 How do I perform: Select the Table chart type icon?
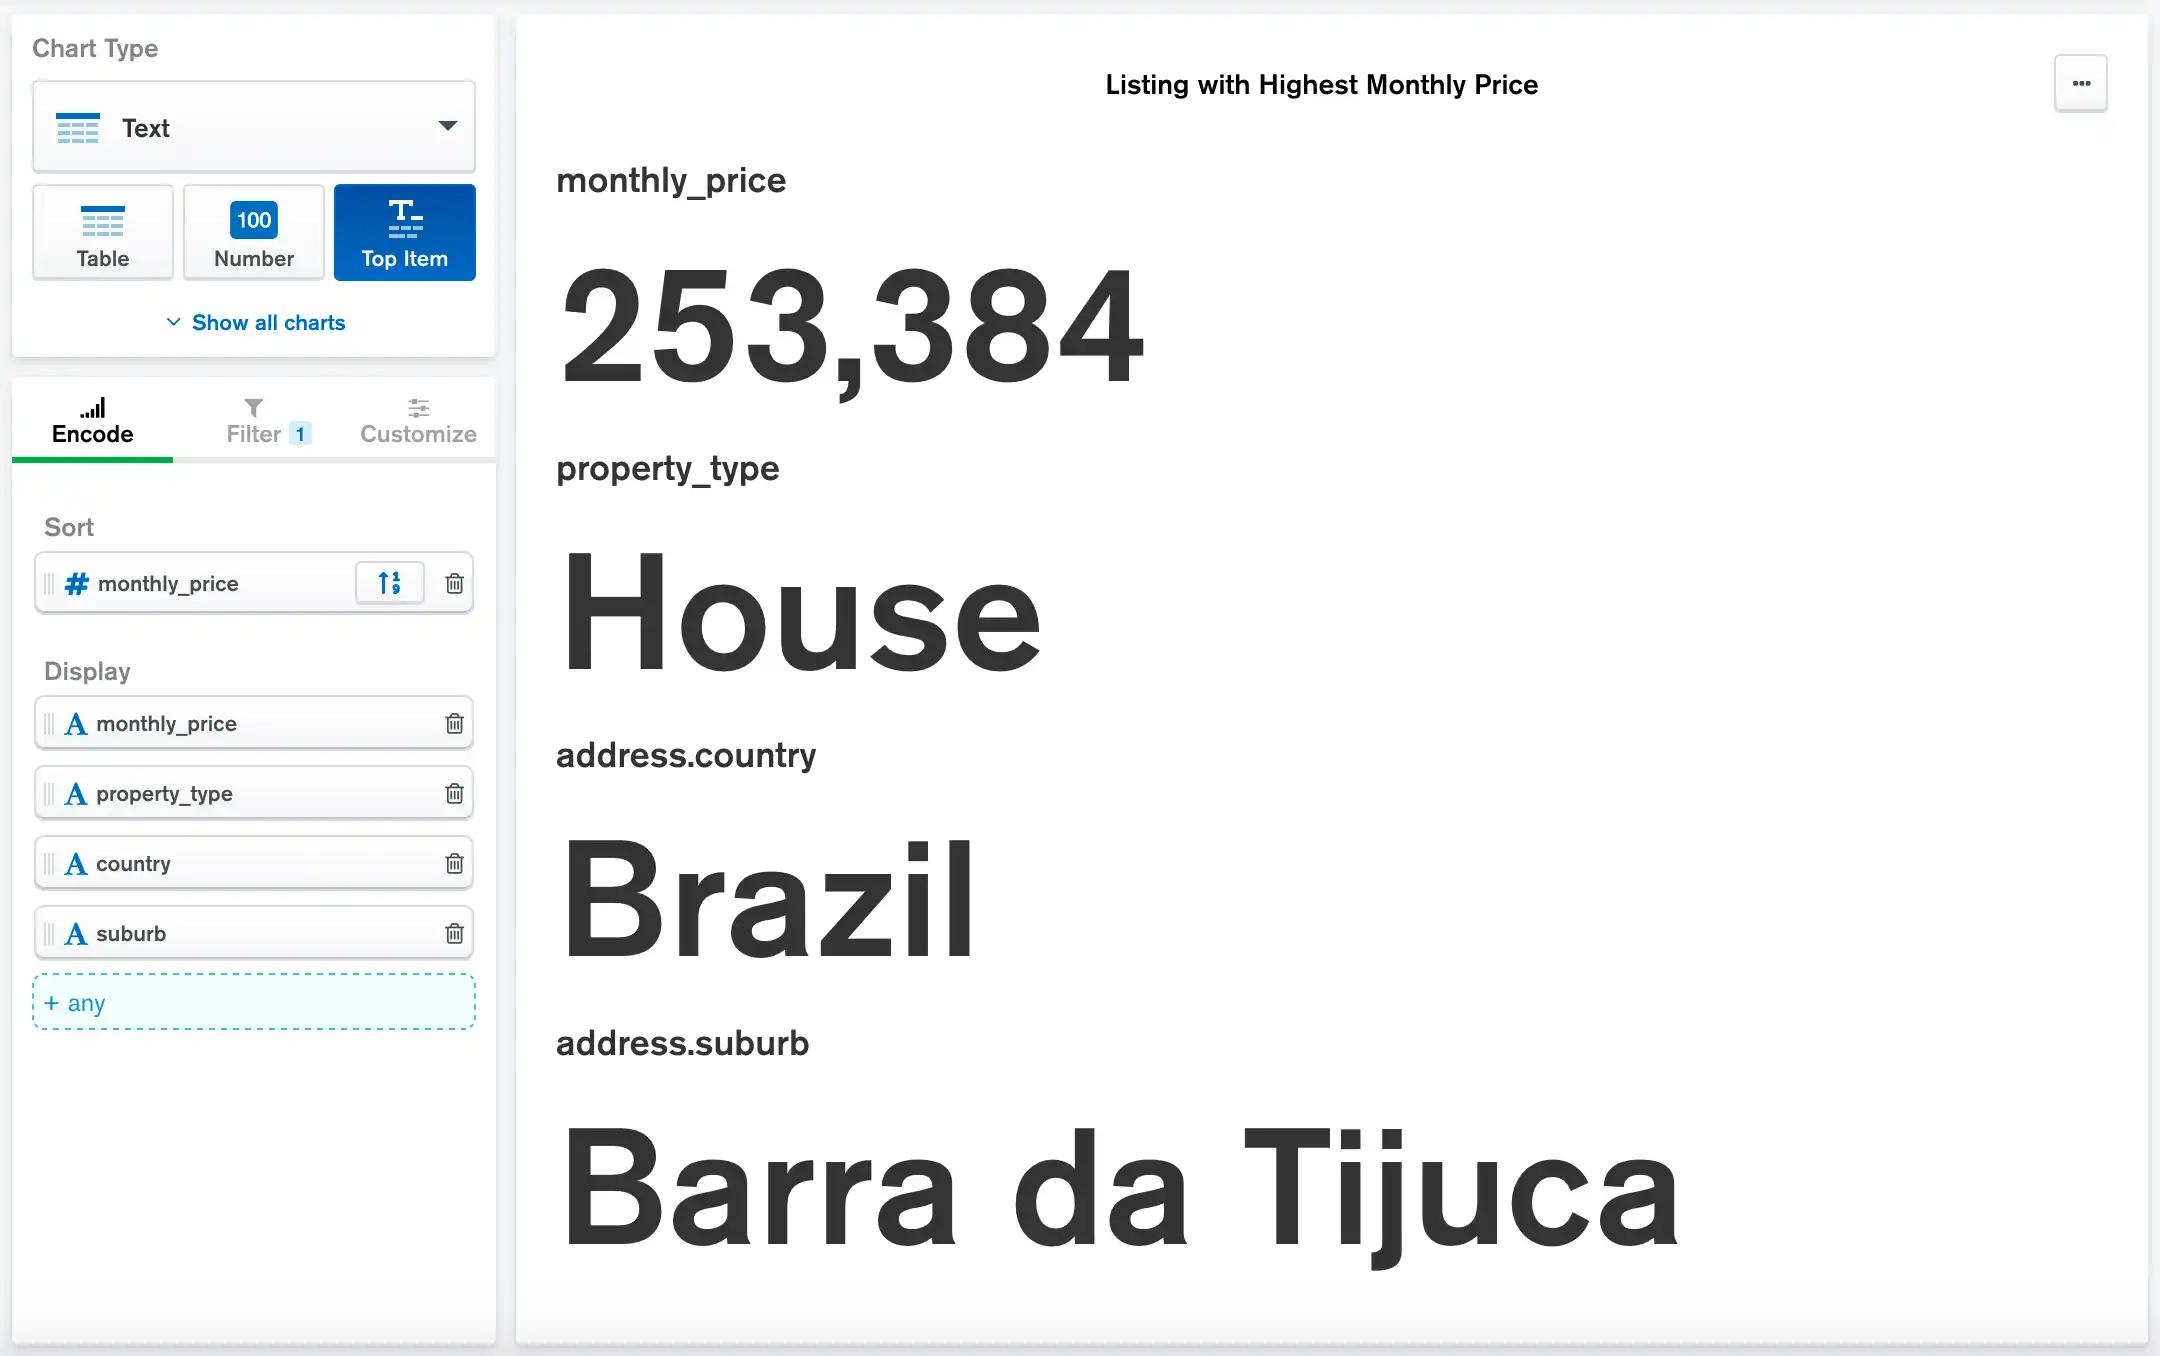[103, 231]
